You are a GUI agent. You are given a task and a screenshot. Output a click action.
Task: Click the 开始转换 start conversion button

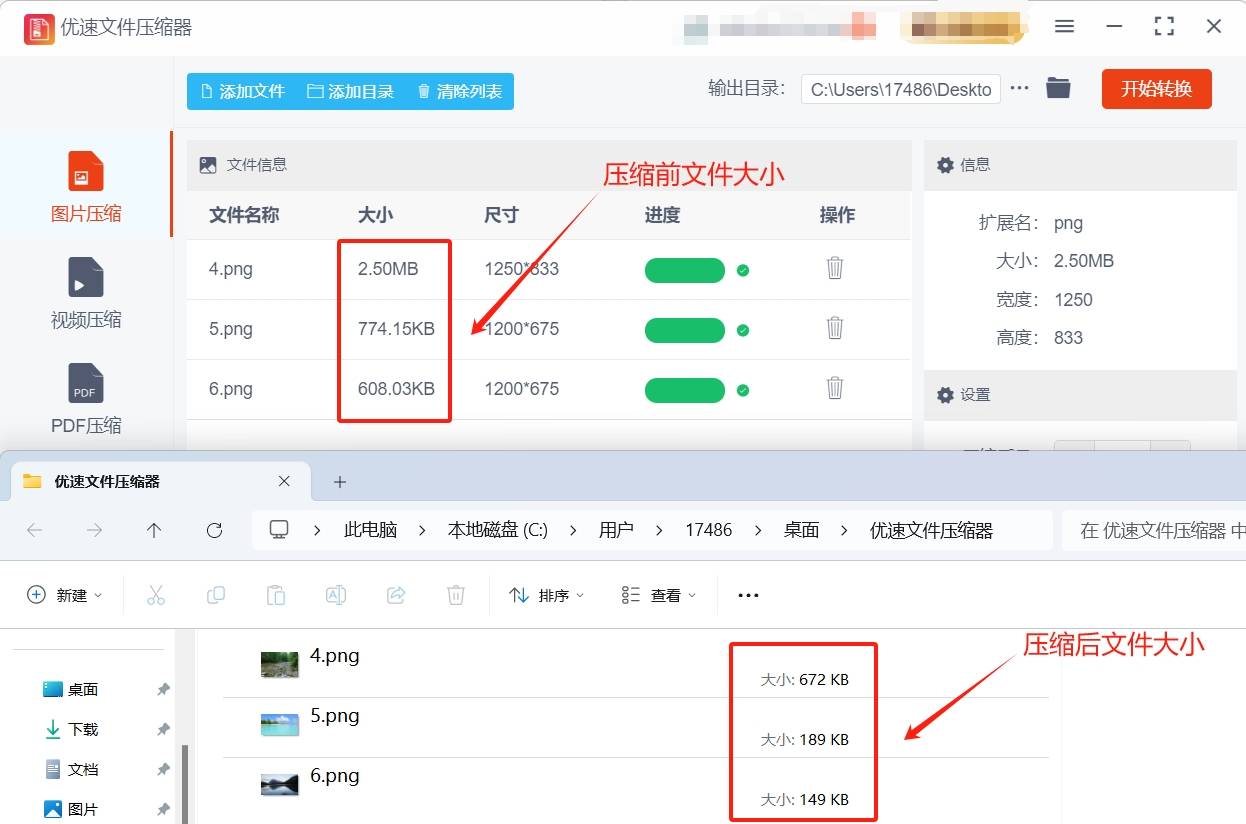click(x=1156, y=88)
